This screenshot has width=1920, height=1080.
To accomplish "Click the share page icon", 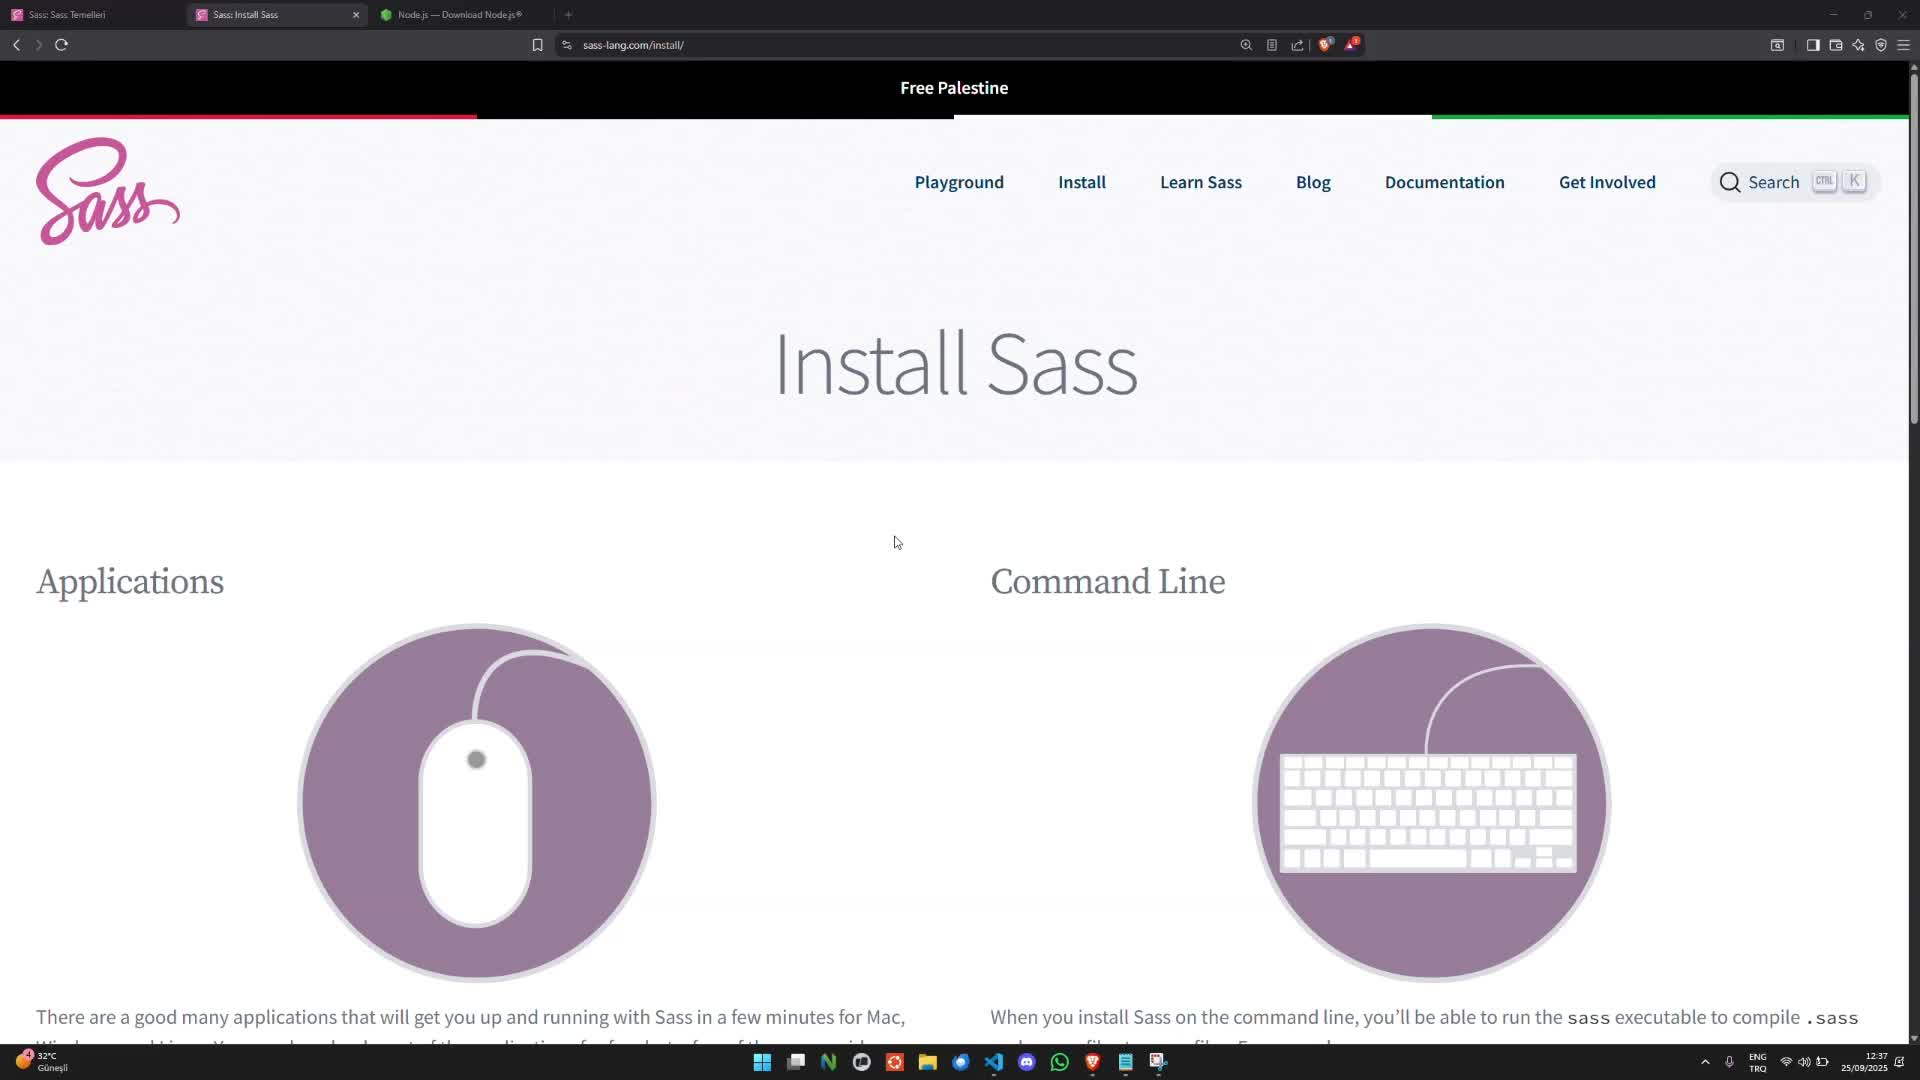I will 1297,45.
